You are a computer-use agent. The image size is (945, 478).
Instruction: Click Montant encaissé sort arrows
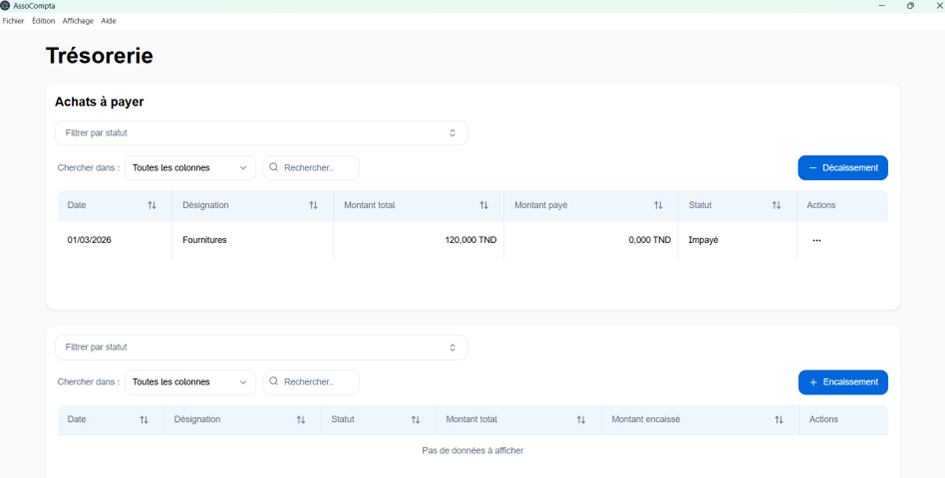coord(779,420)
